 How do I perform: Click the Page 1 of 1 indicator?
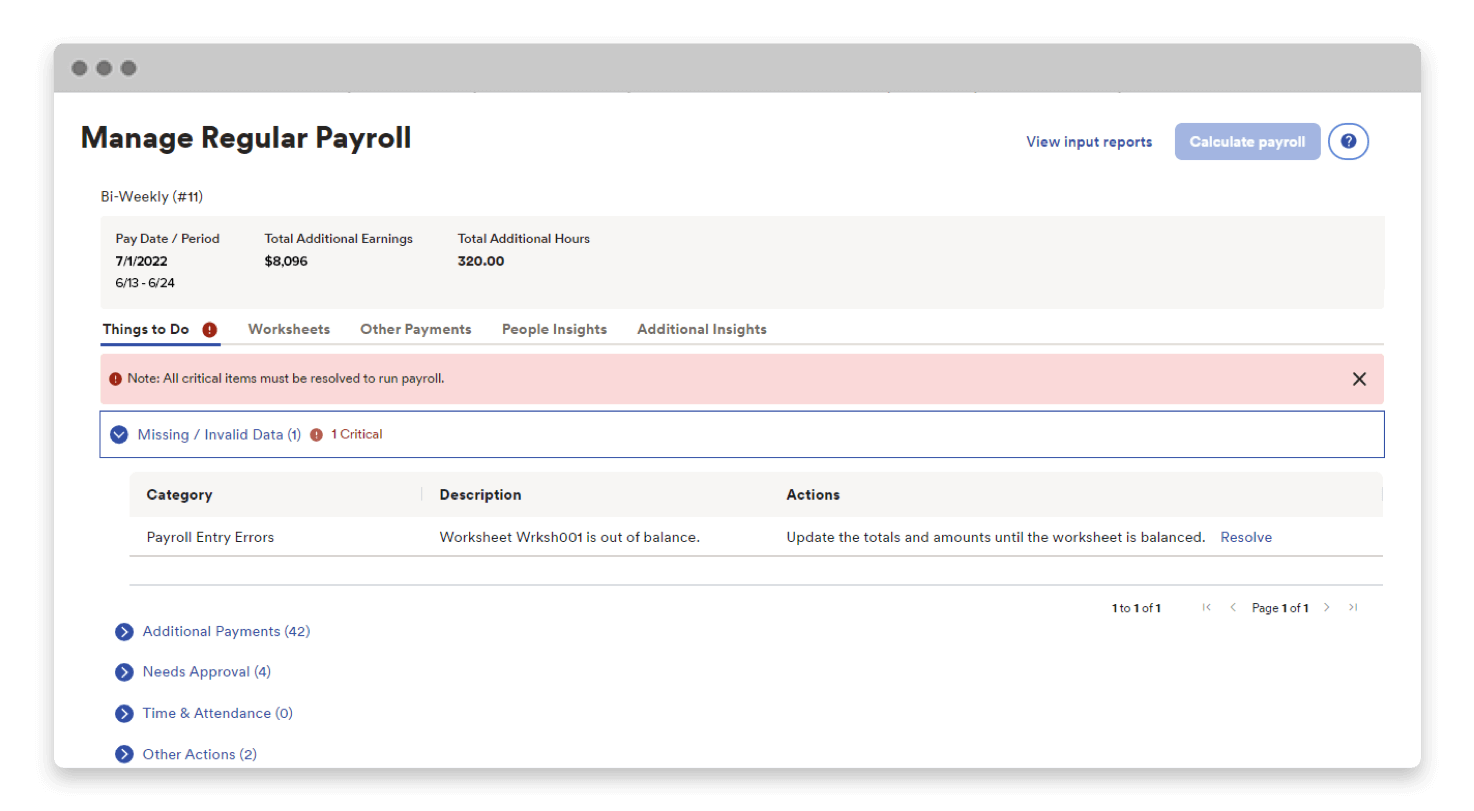pyautogui.click(x=1280, y=608)
